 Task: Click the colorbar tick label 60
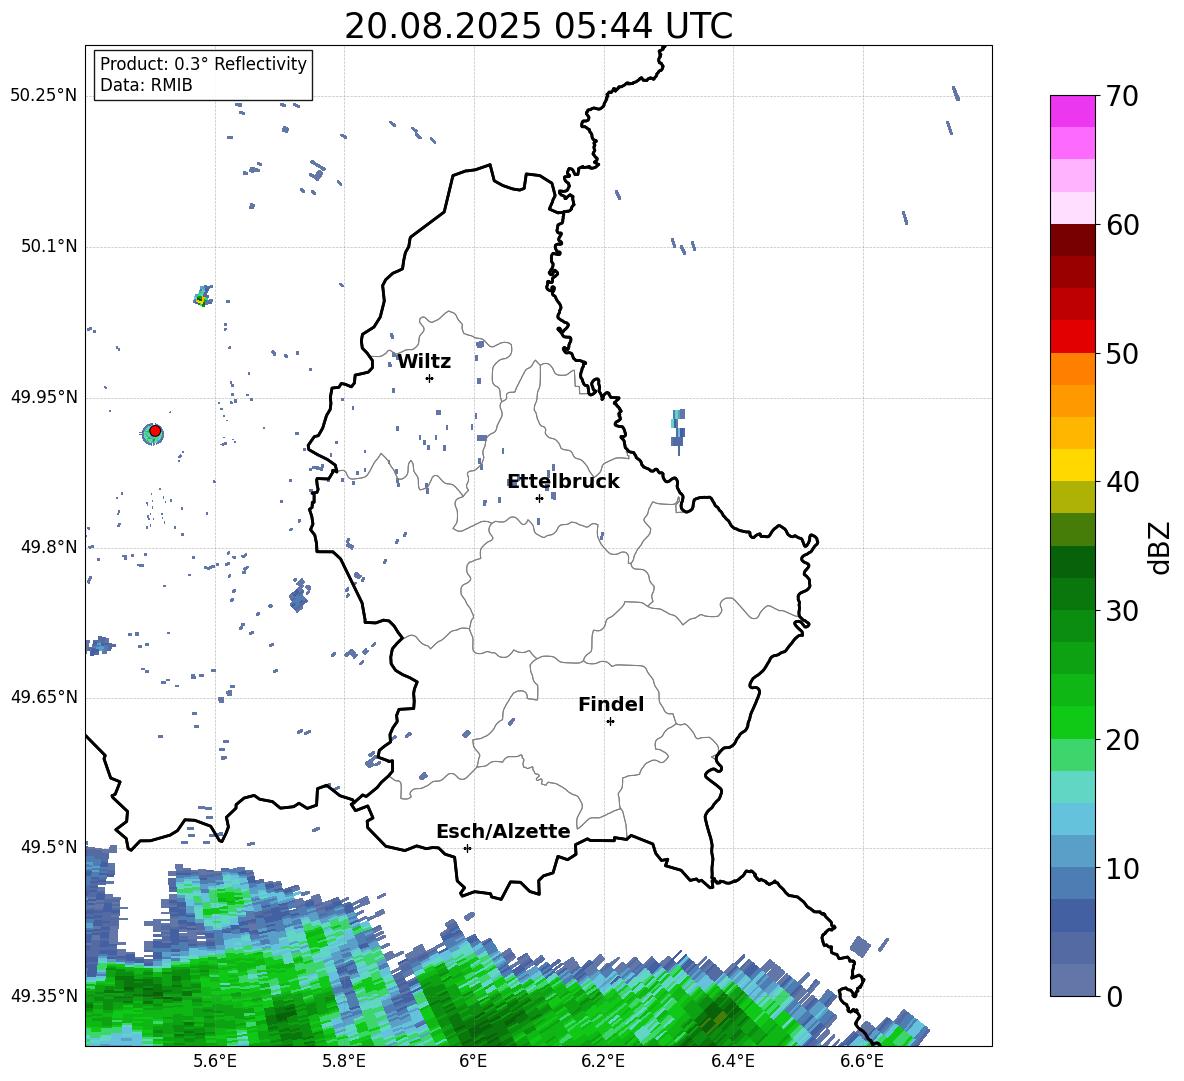(1122, 225)
